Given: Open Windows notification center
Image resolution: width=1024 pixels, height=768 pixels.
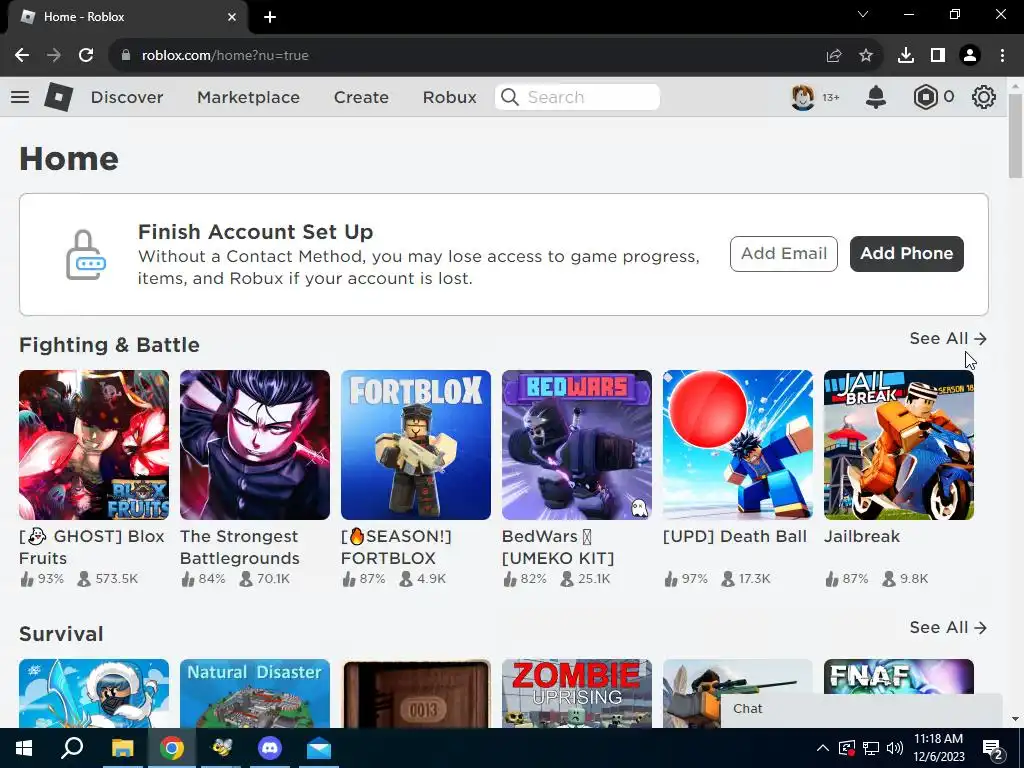Looking at the screenshot, I should click(x=993, y=750).
